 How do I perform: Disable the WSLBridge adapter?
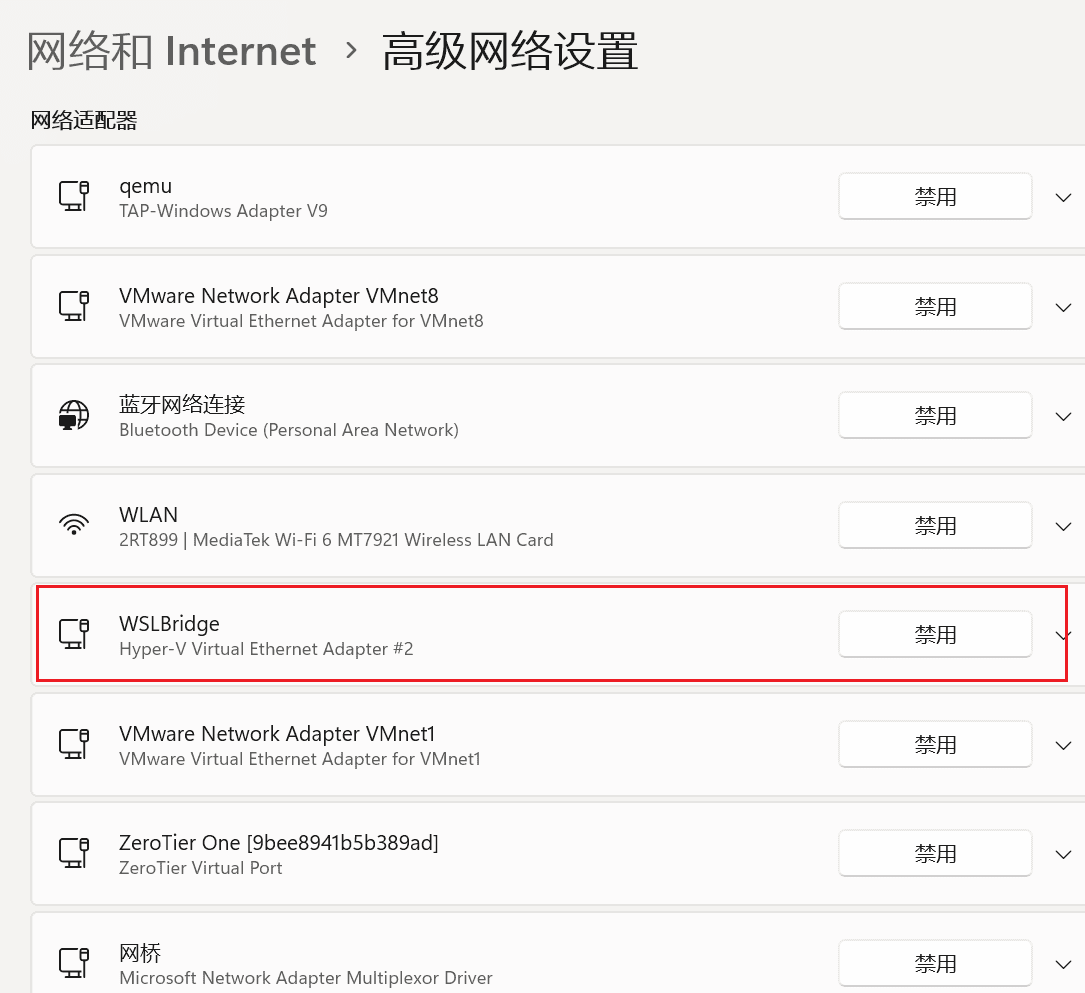pos(935,635)
